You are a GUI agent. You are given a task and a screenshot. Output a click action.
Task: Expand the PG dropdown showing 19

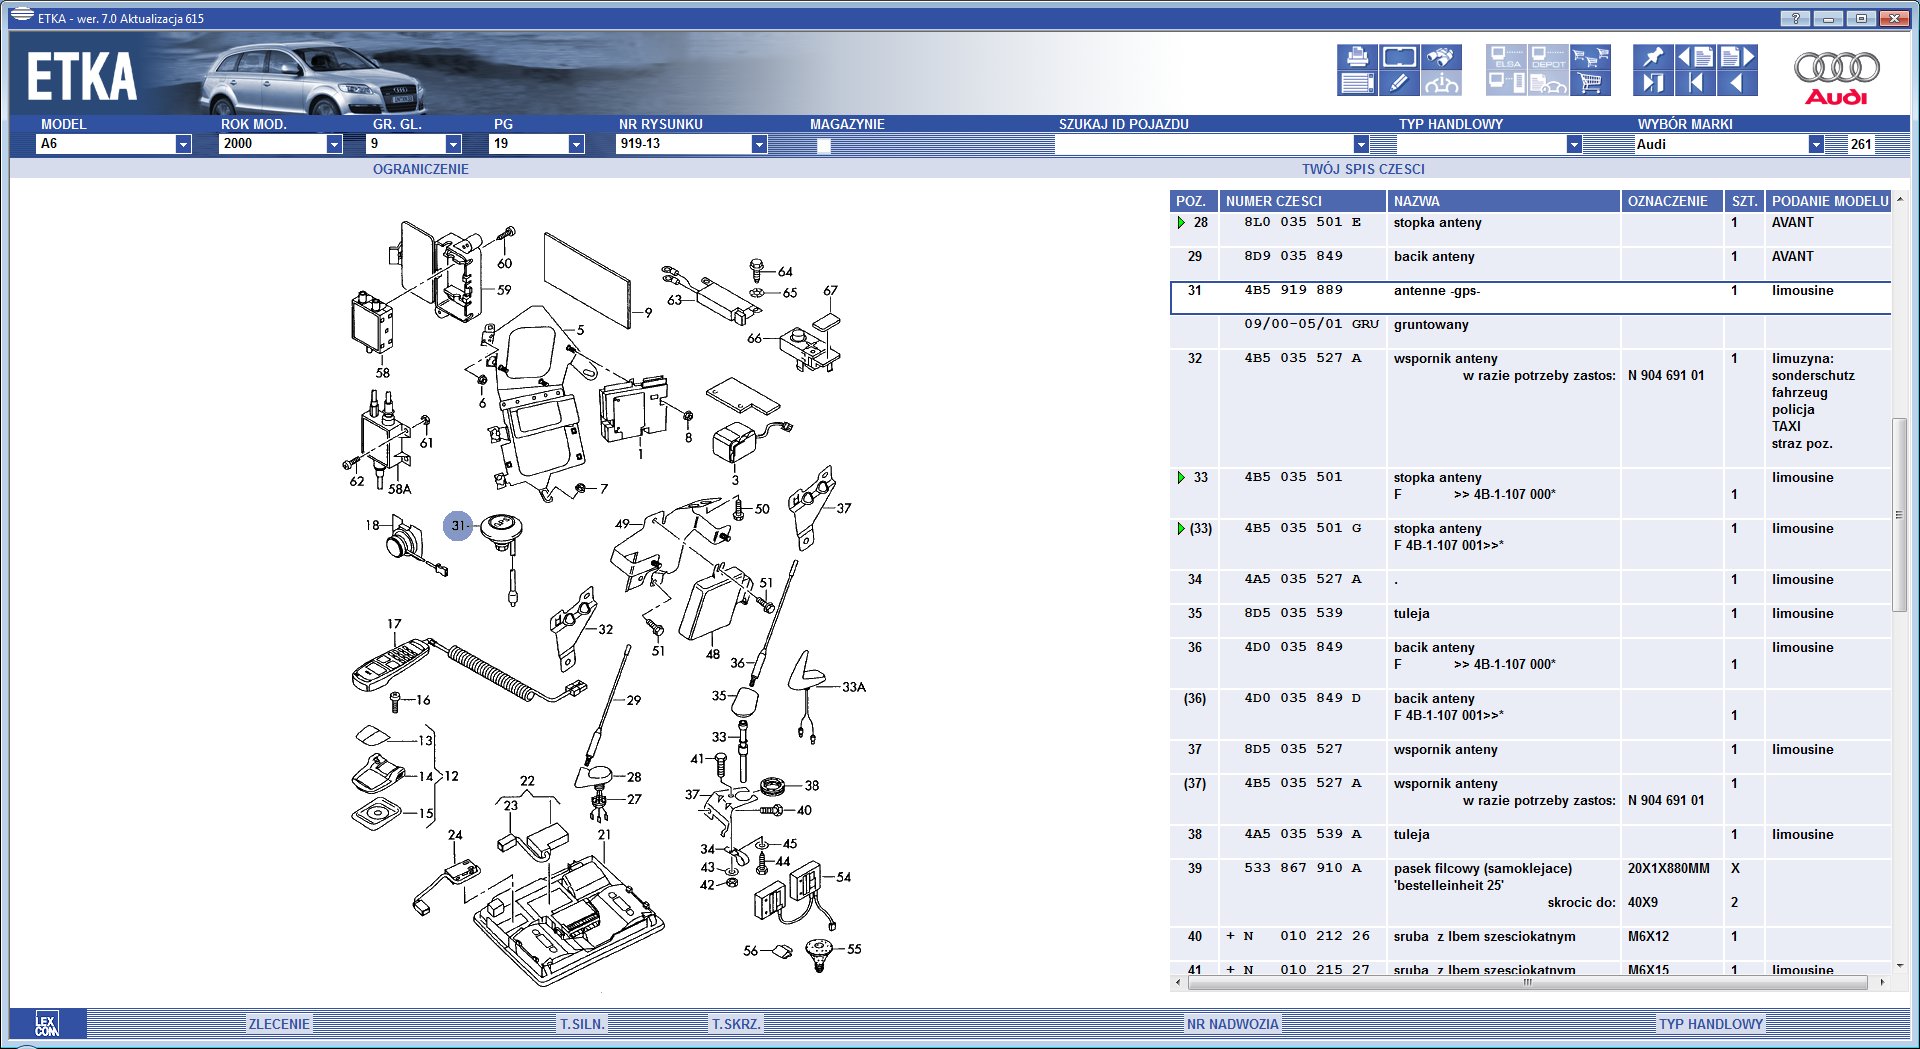[x=576, y=144]
